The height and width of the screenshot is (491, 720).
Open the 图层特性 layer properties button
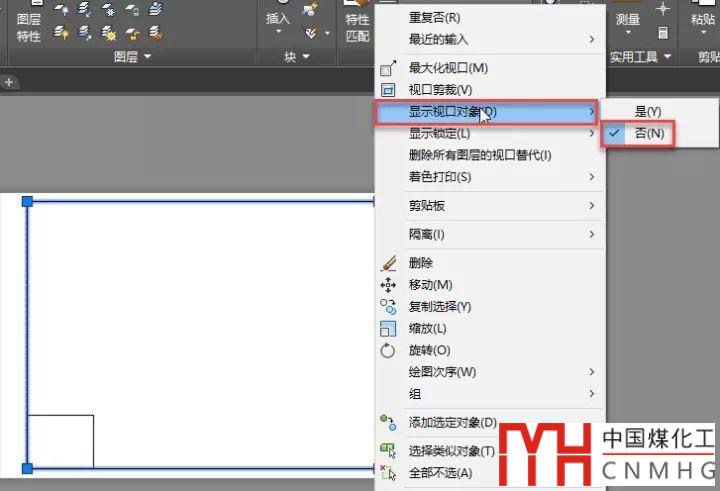click(x=28, y=24)
